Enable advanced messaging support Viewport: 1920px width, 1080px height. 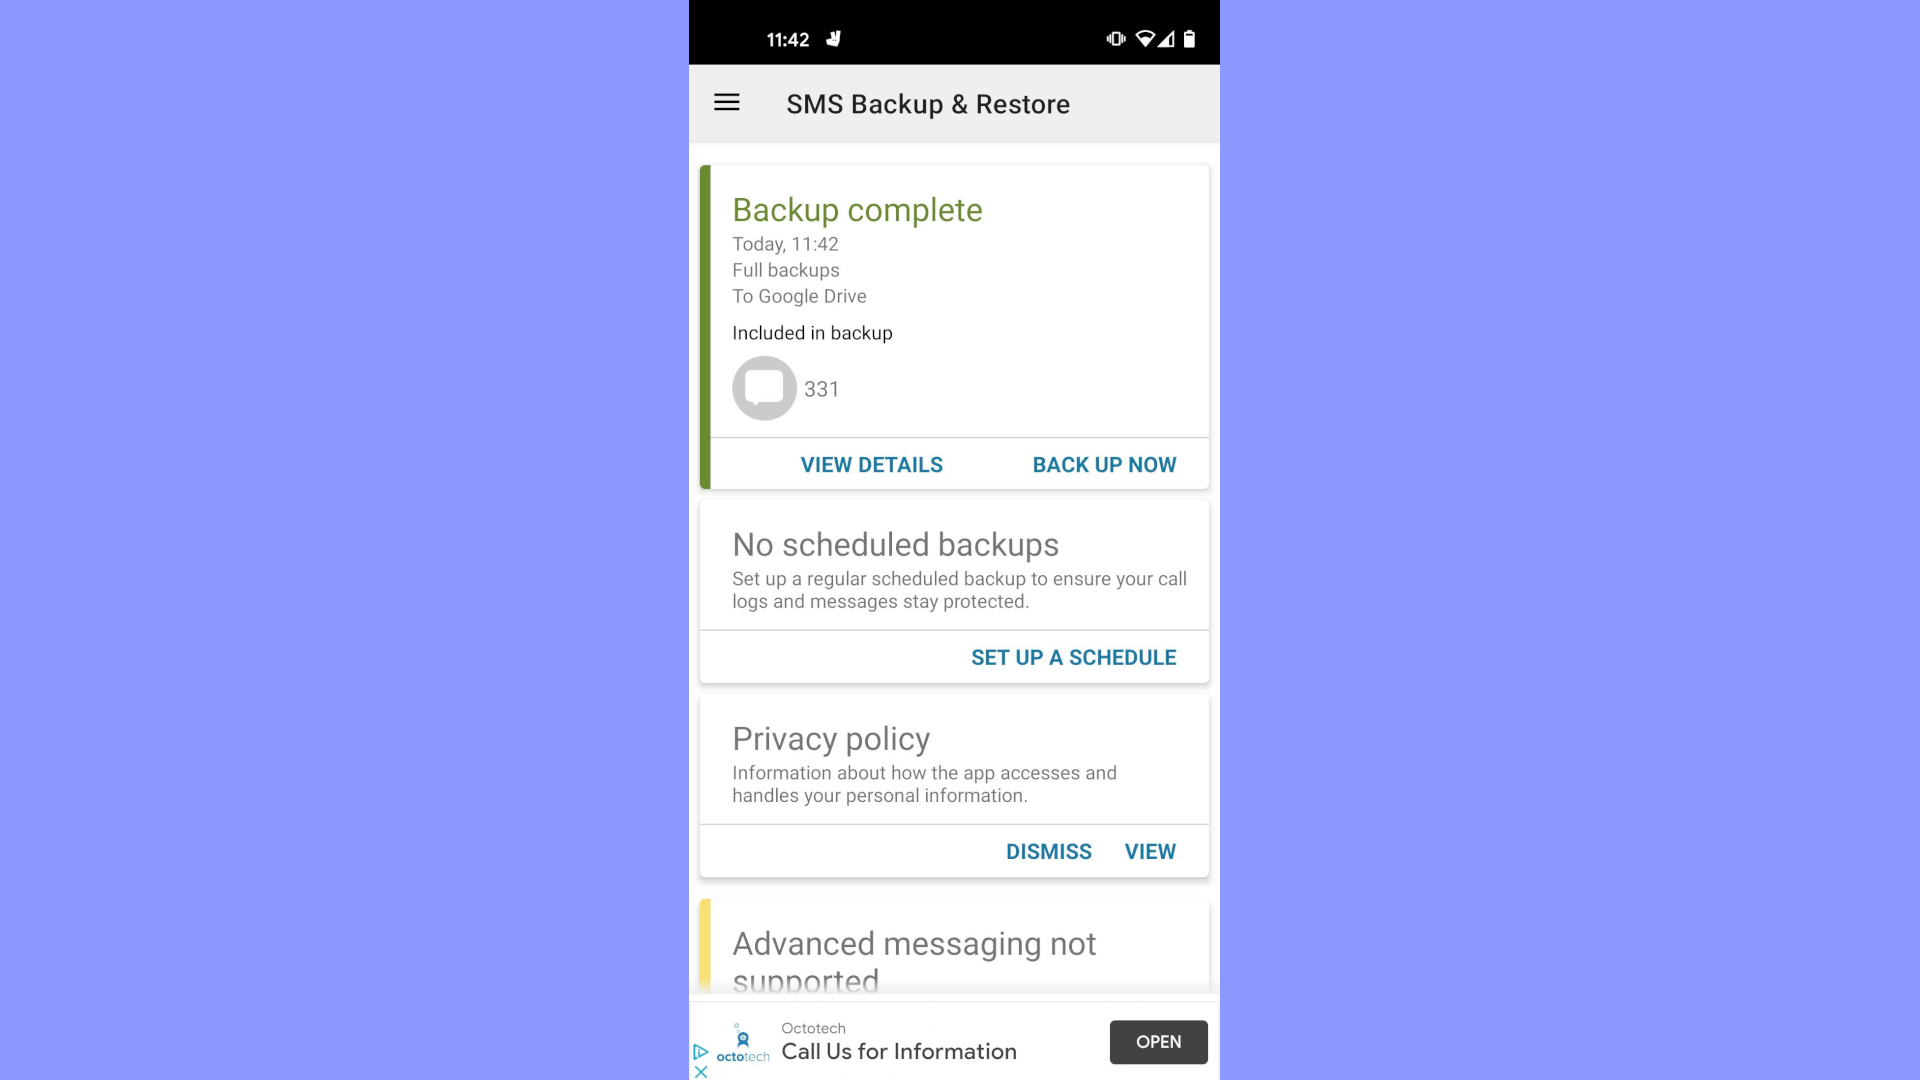953,956
